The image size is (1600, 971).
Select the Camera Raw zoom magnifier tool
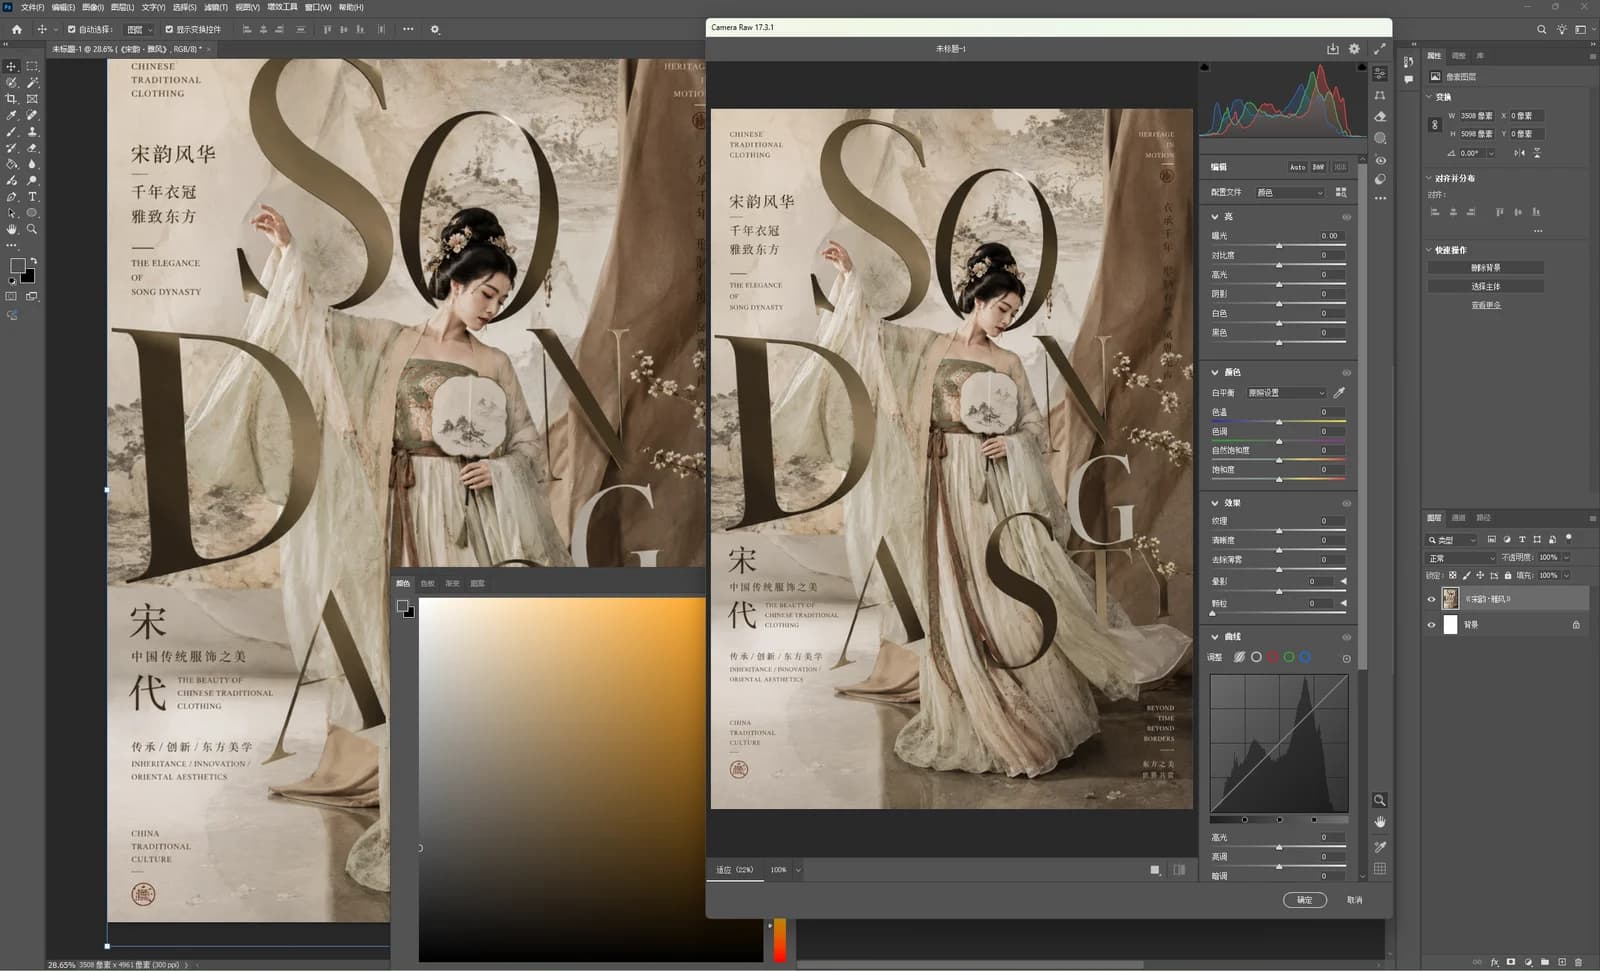tap(1380, 800)
